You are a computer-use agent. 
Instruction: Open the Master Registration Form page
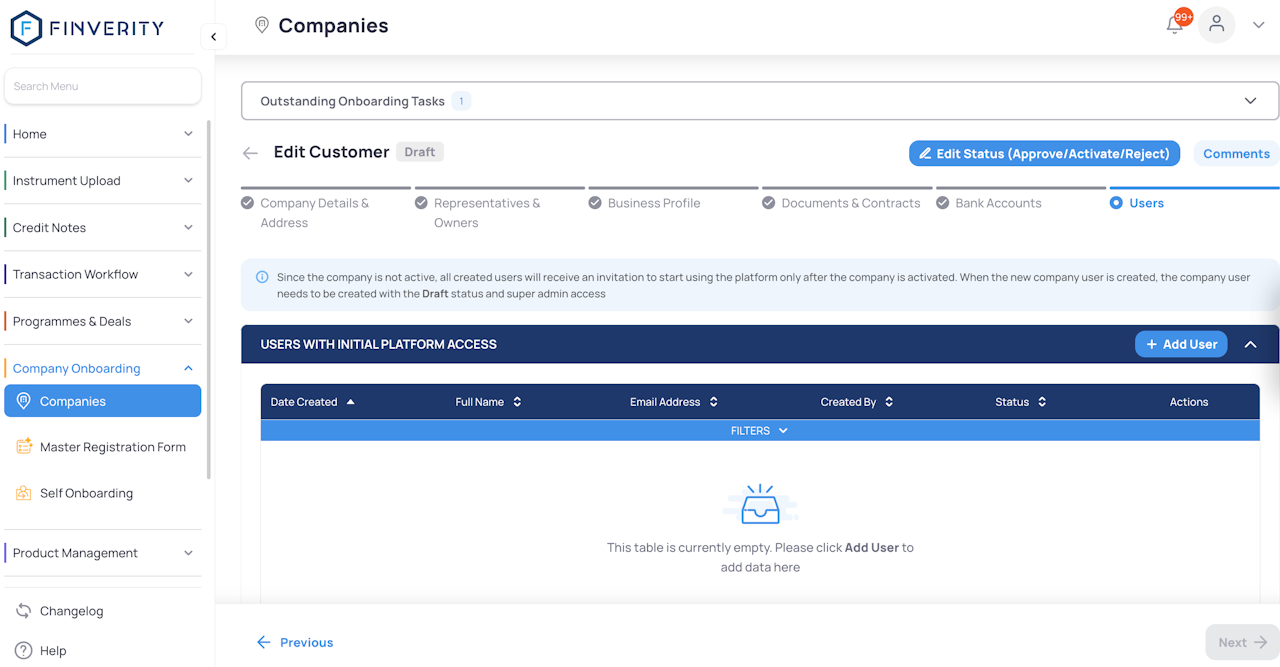tap(112, 447)
